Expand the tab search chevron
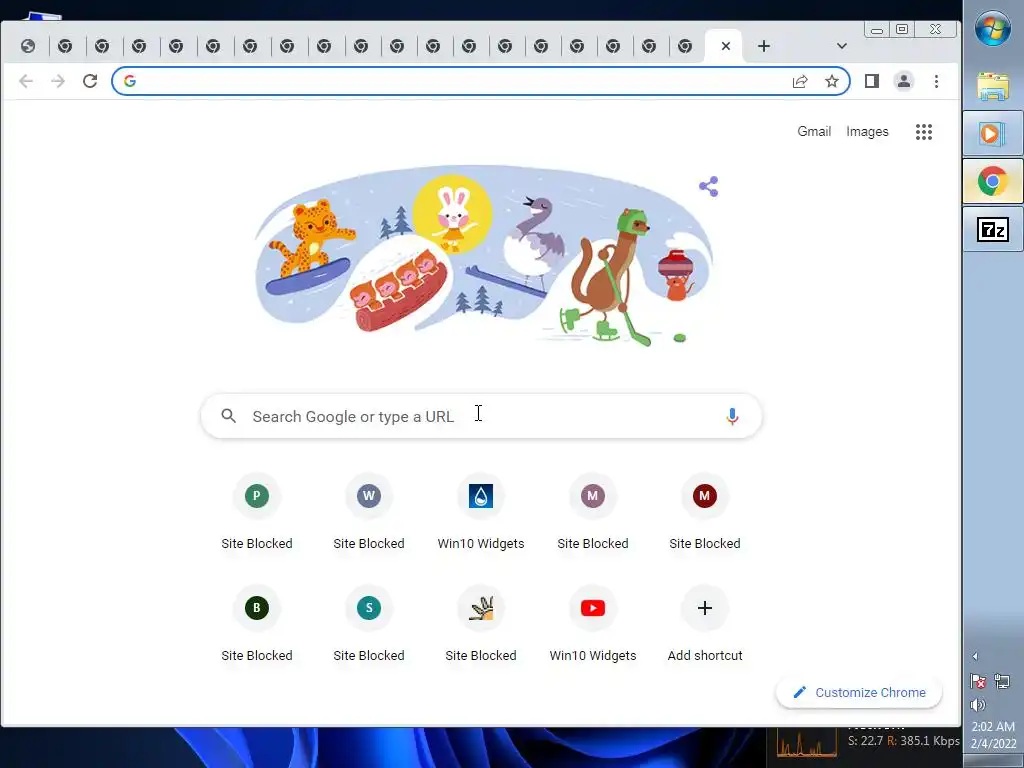 coord(841,46)
